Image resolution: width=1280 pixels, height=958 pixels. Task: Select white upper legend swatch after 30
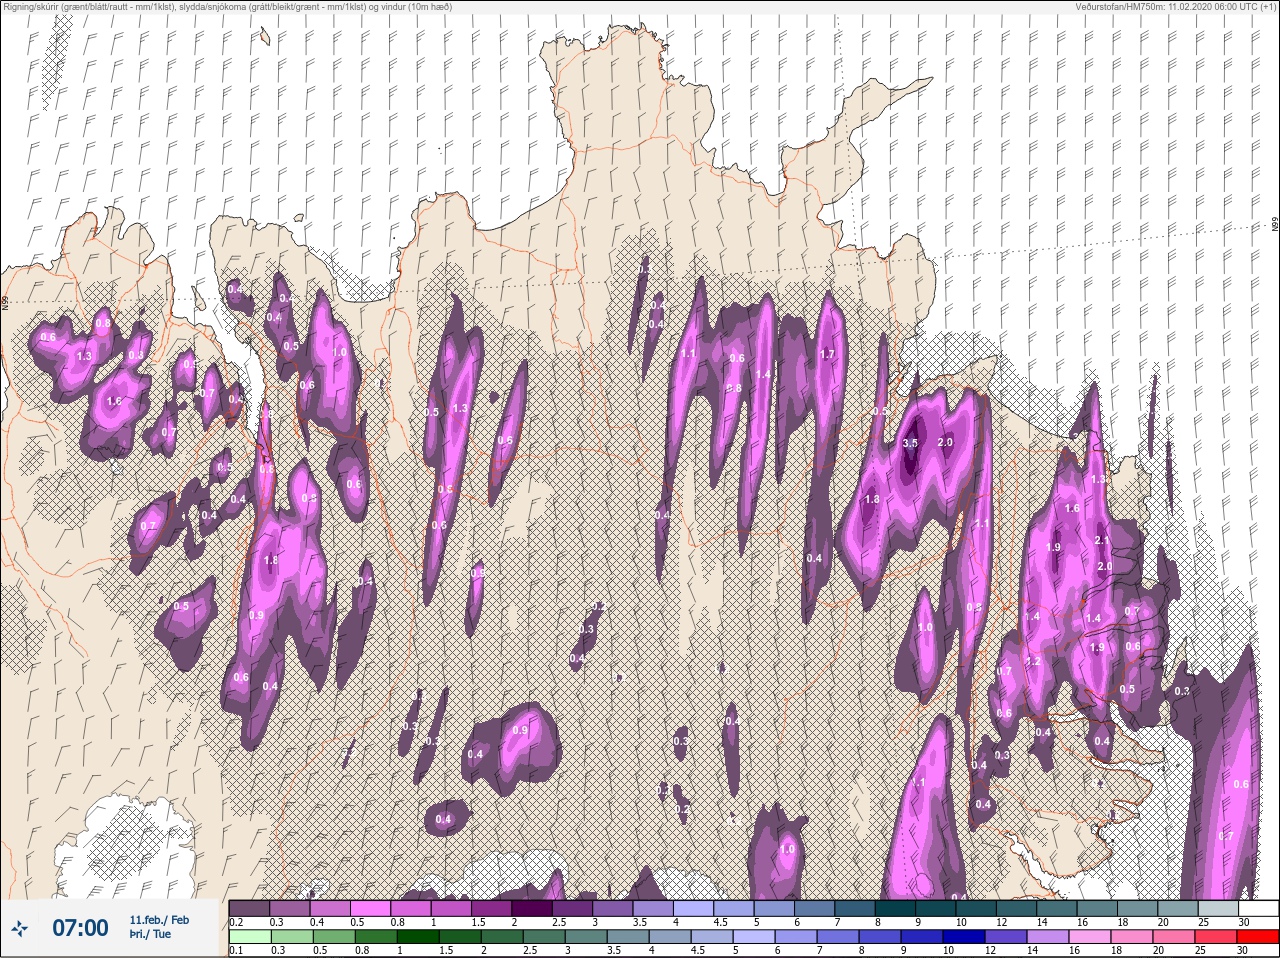point(1257,908)
